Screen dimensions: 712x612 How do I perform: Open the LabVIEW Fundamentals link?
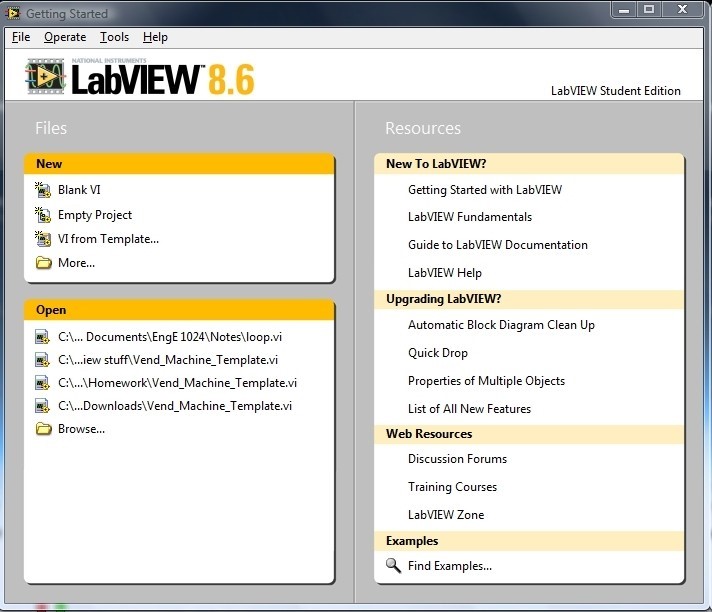click(x=469, y=217)
